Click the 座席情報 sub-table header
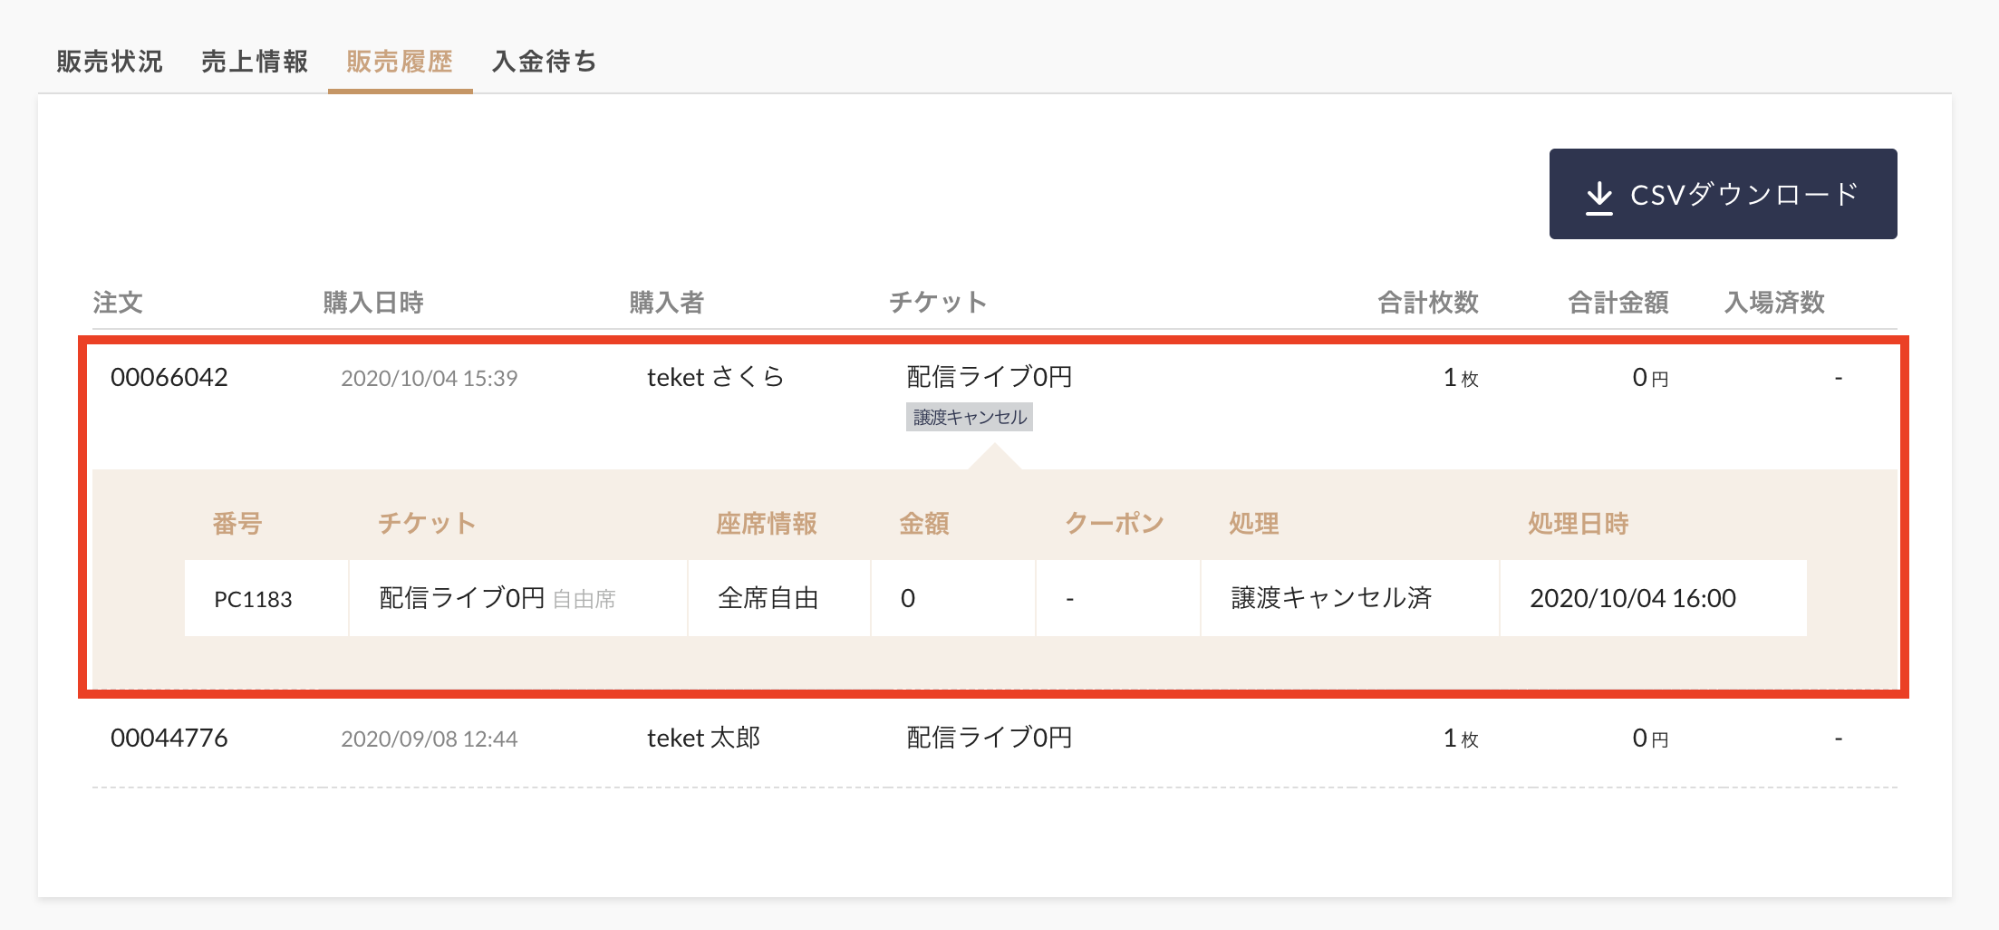 click(767, 524)
